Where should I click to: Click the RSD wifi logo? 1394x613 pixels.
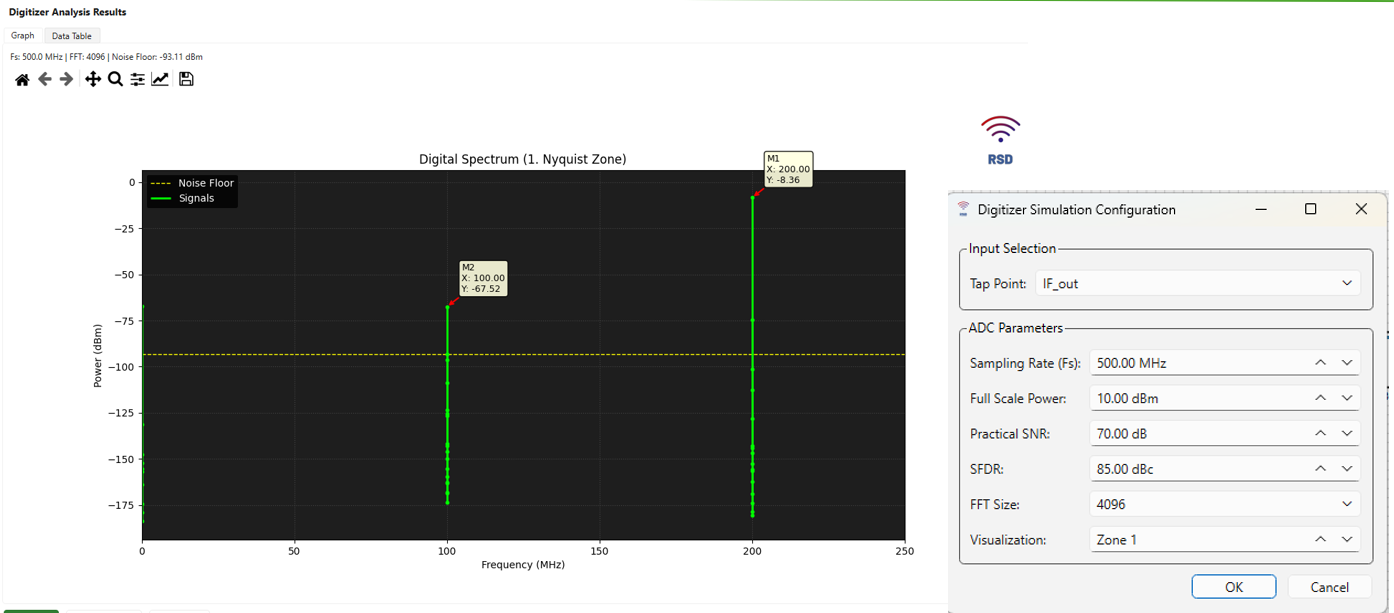click(x=1000, y=140)
